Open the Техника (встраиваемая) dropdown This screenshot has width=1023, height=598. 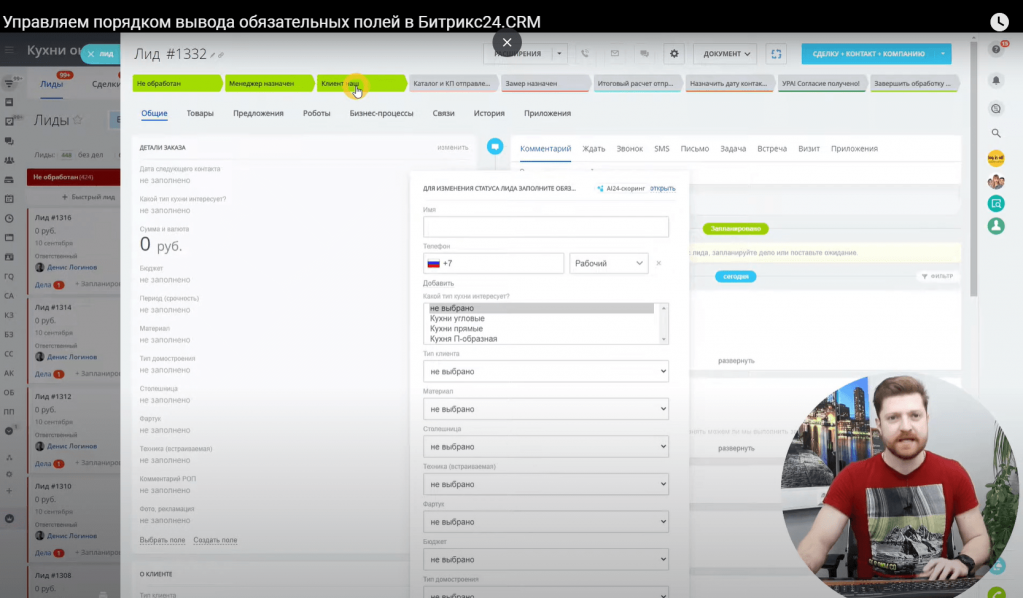(x=545, y=484)
